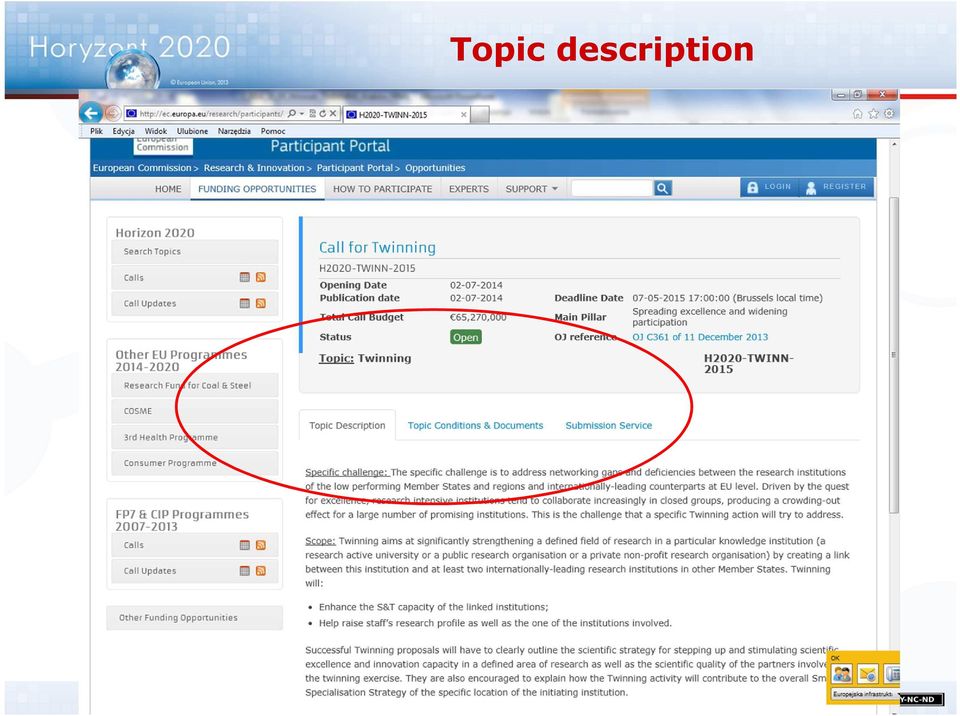This screenshot has width=960, height=716.
Task: Open the Ulubione menu
Action: coord(192,131)
